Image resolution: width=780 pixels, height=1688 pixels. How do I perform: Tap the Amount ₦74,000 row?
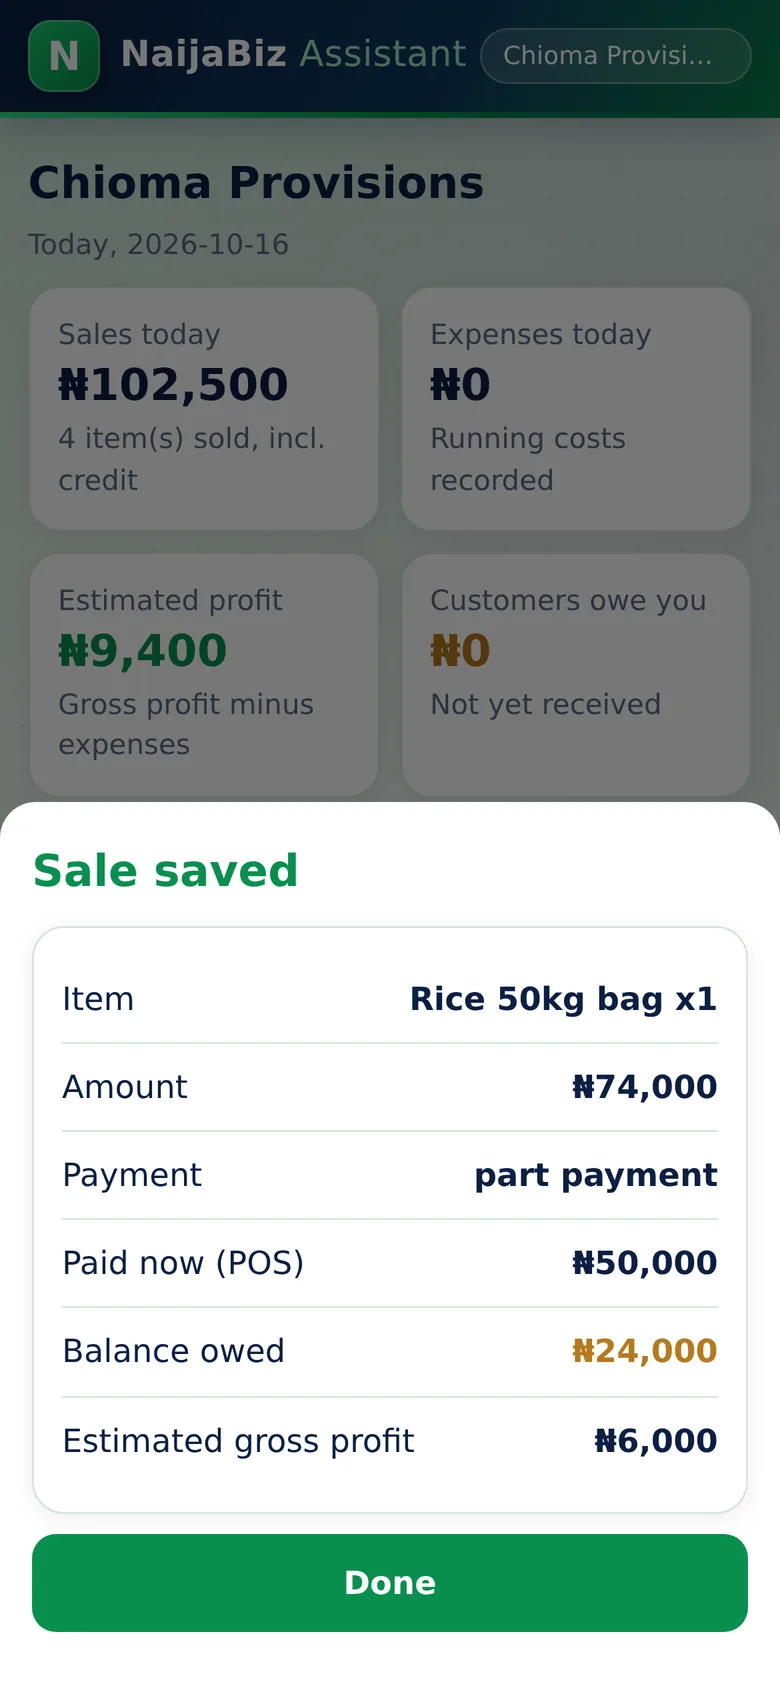pos(390,1087)
